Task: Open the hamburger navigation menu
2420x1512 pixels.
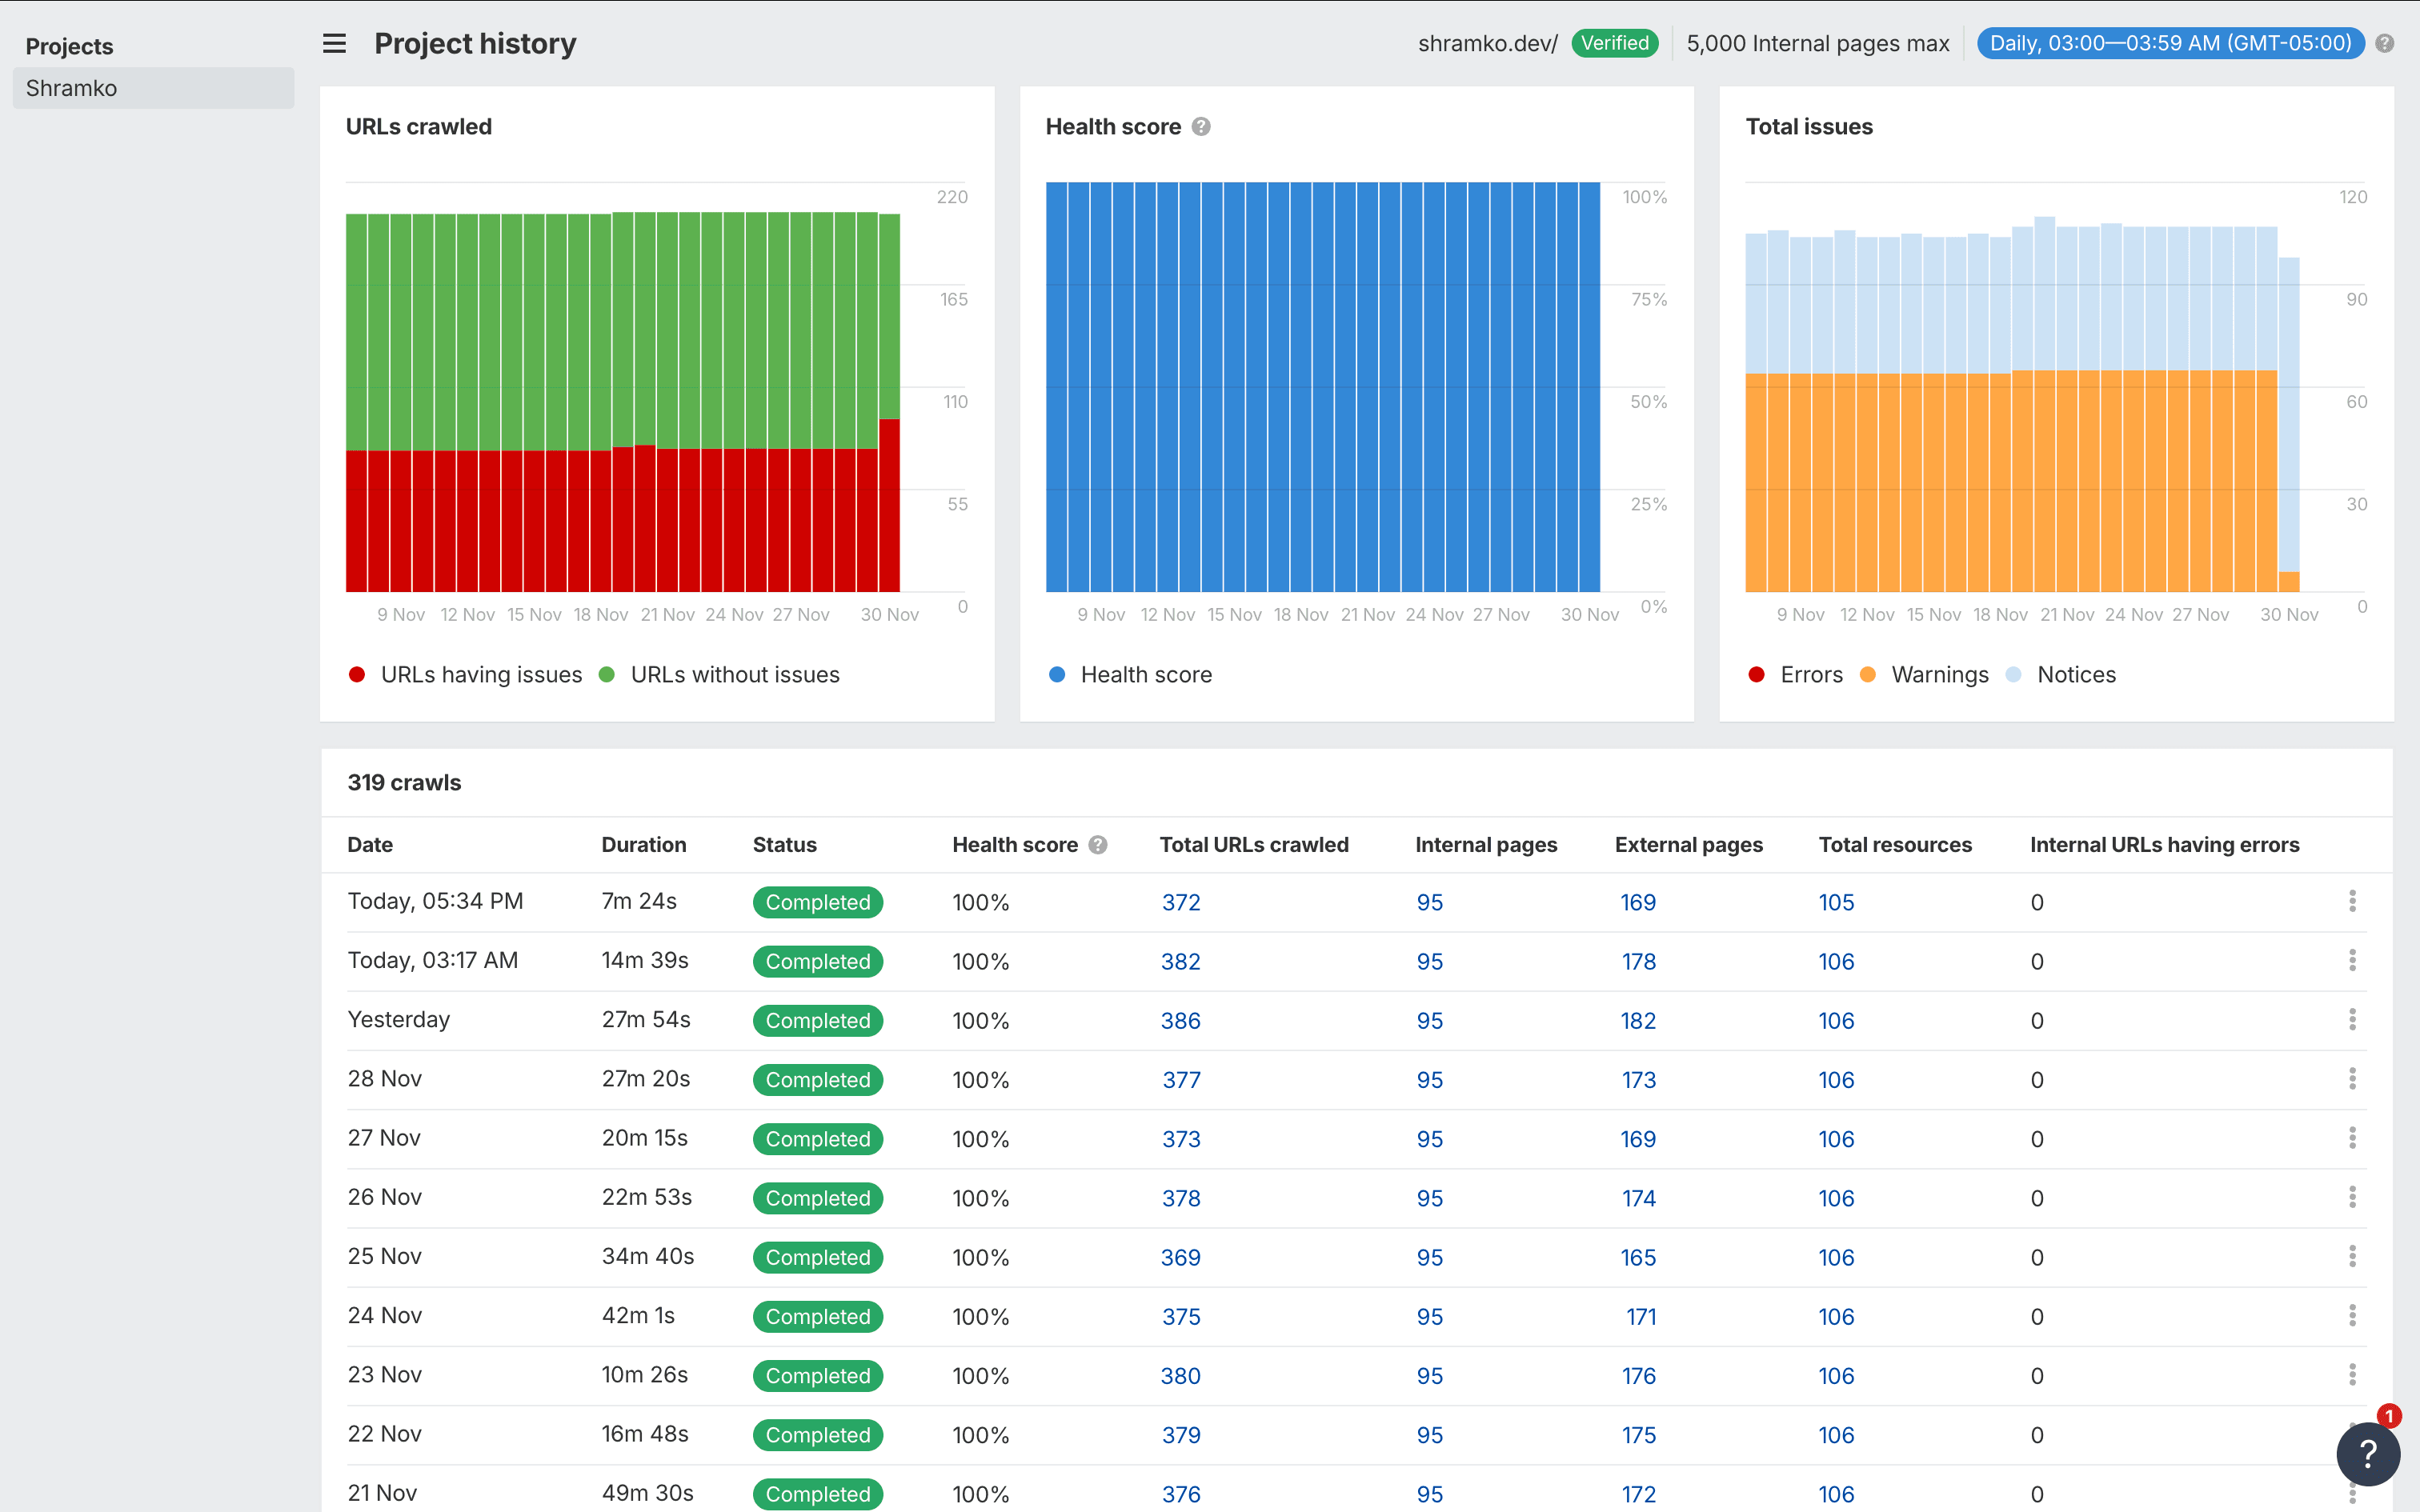Action: tap(333, 43)
